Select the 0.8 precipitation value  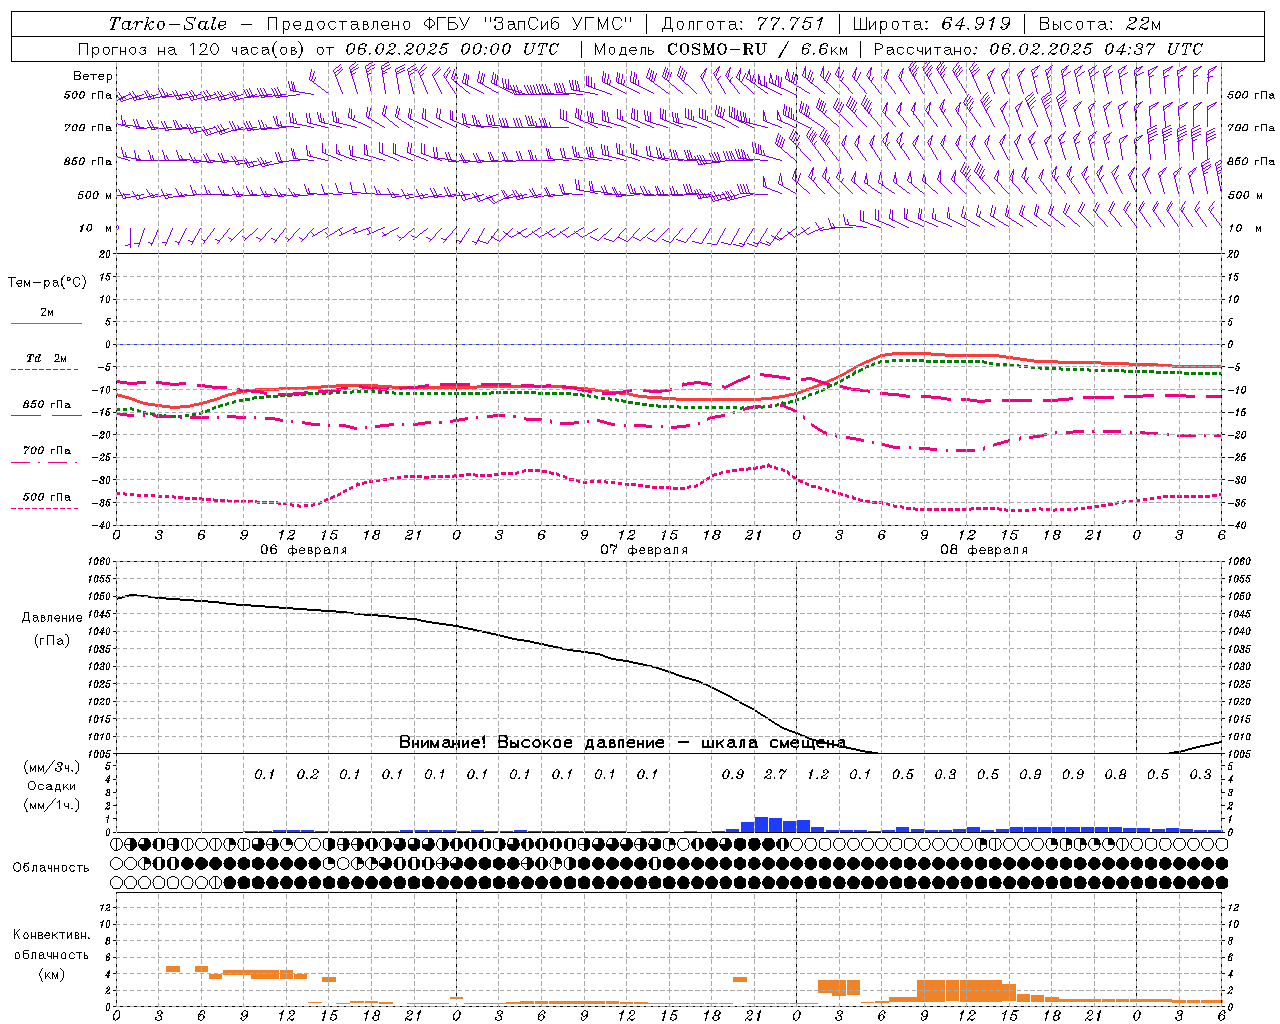point(1115,774)
